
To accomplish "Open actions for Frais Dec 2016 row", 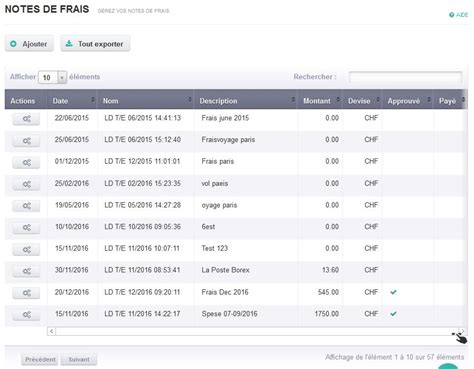I will coord(26,293).
